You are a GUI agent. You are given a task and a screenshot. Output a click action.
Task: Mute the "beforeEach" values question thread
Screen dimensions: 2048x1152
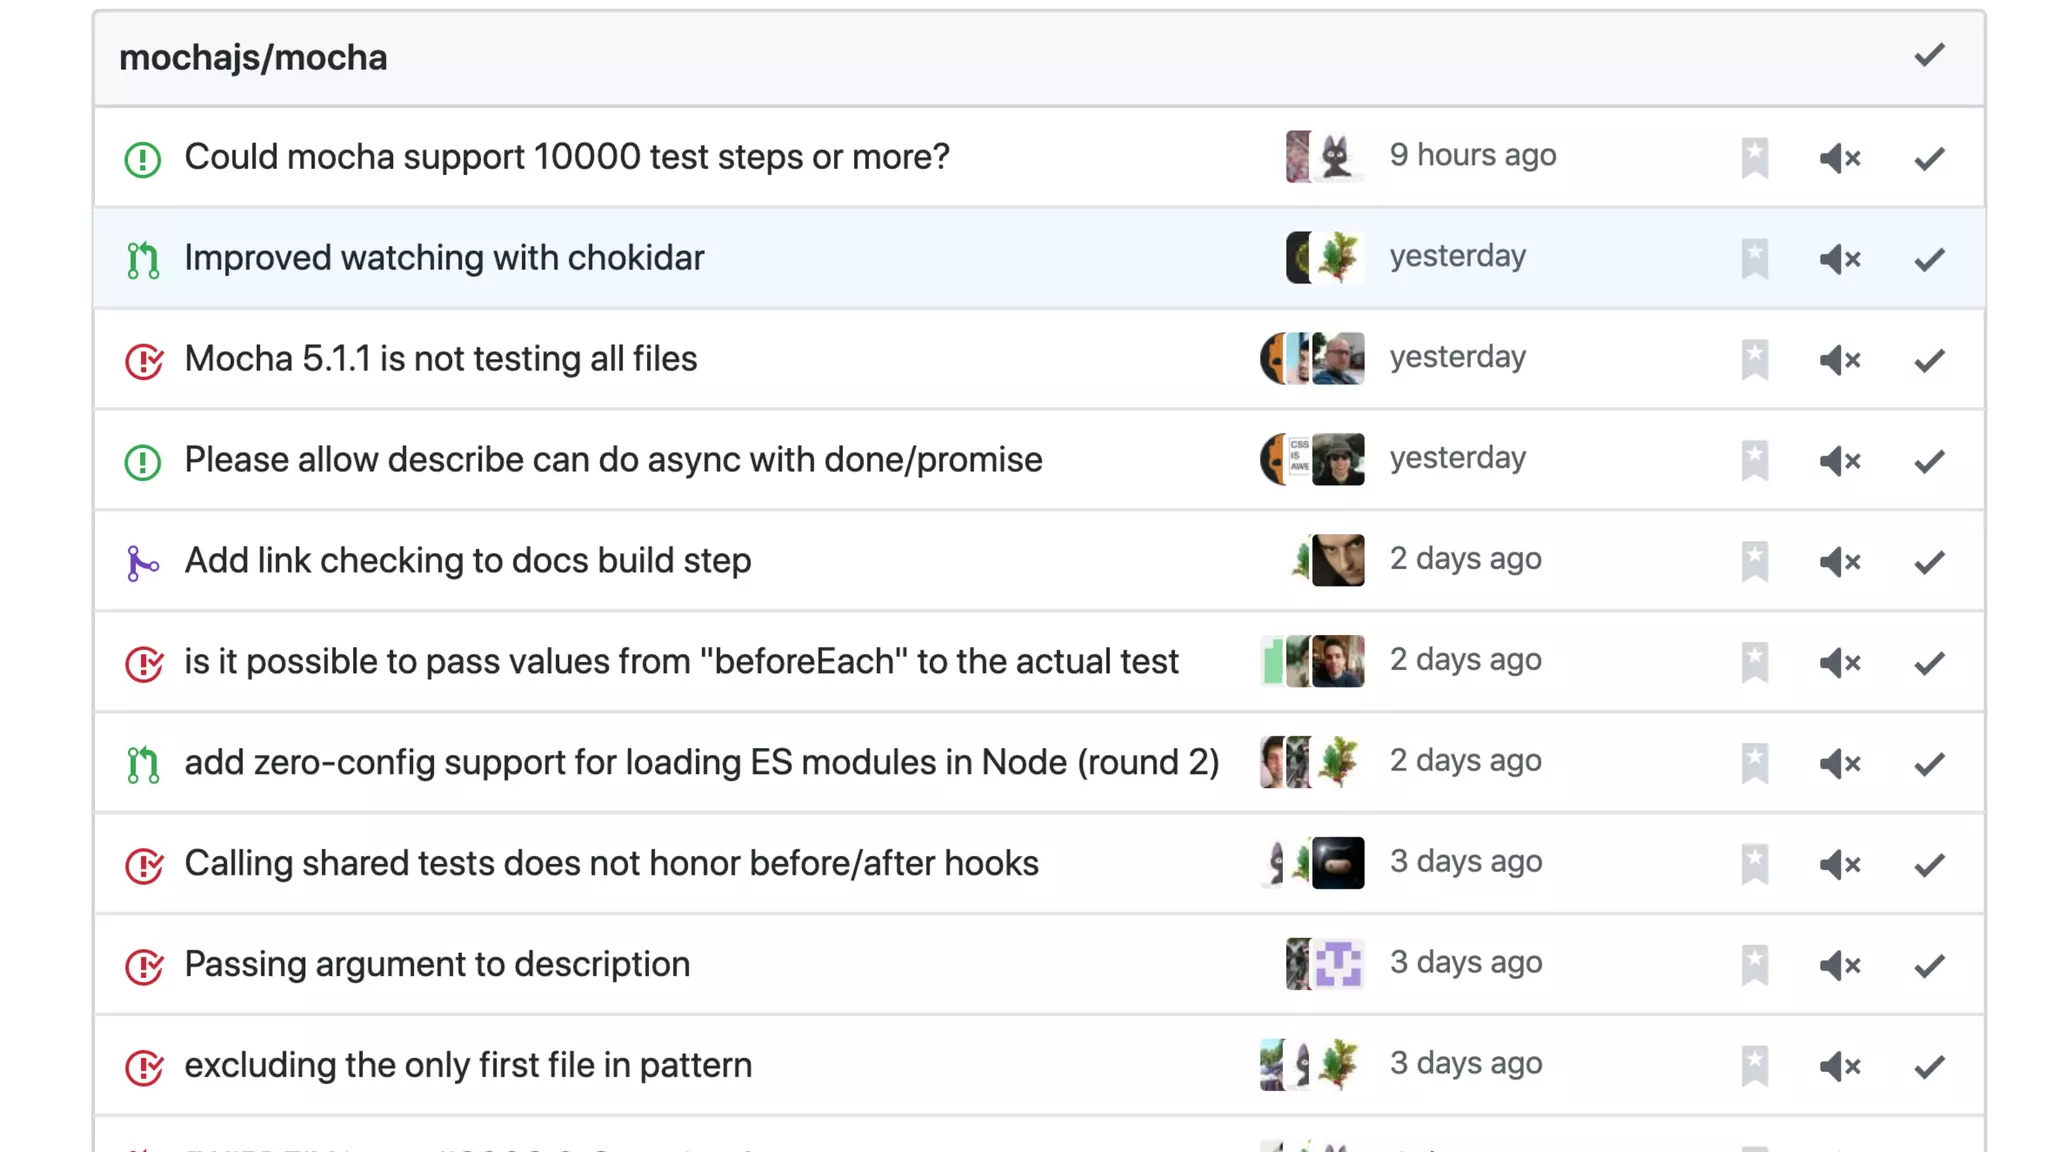pos(1839,662)
